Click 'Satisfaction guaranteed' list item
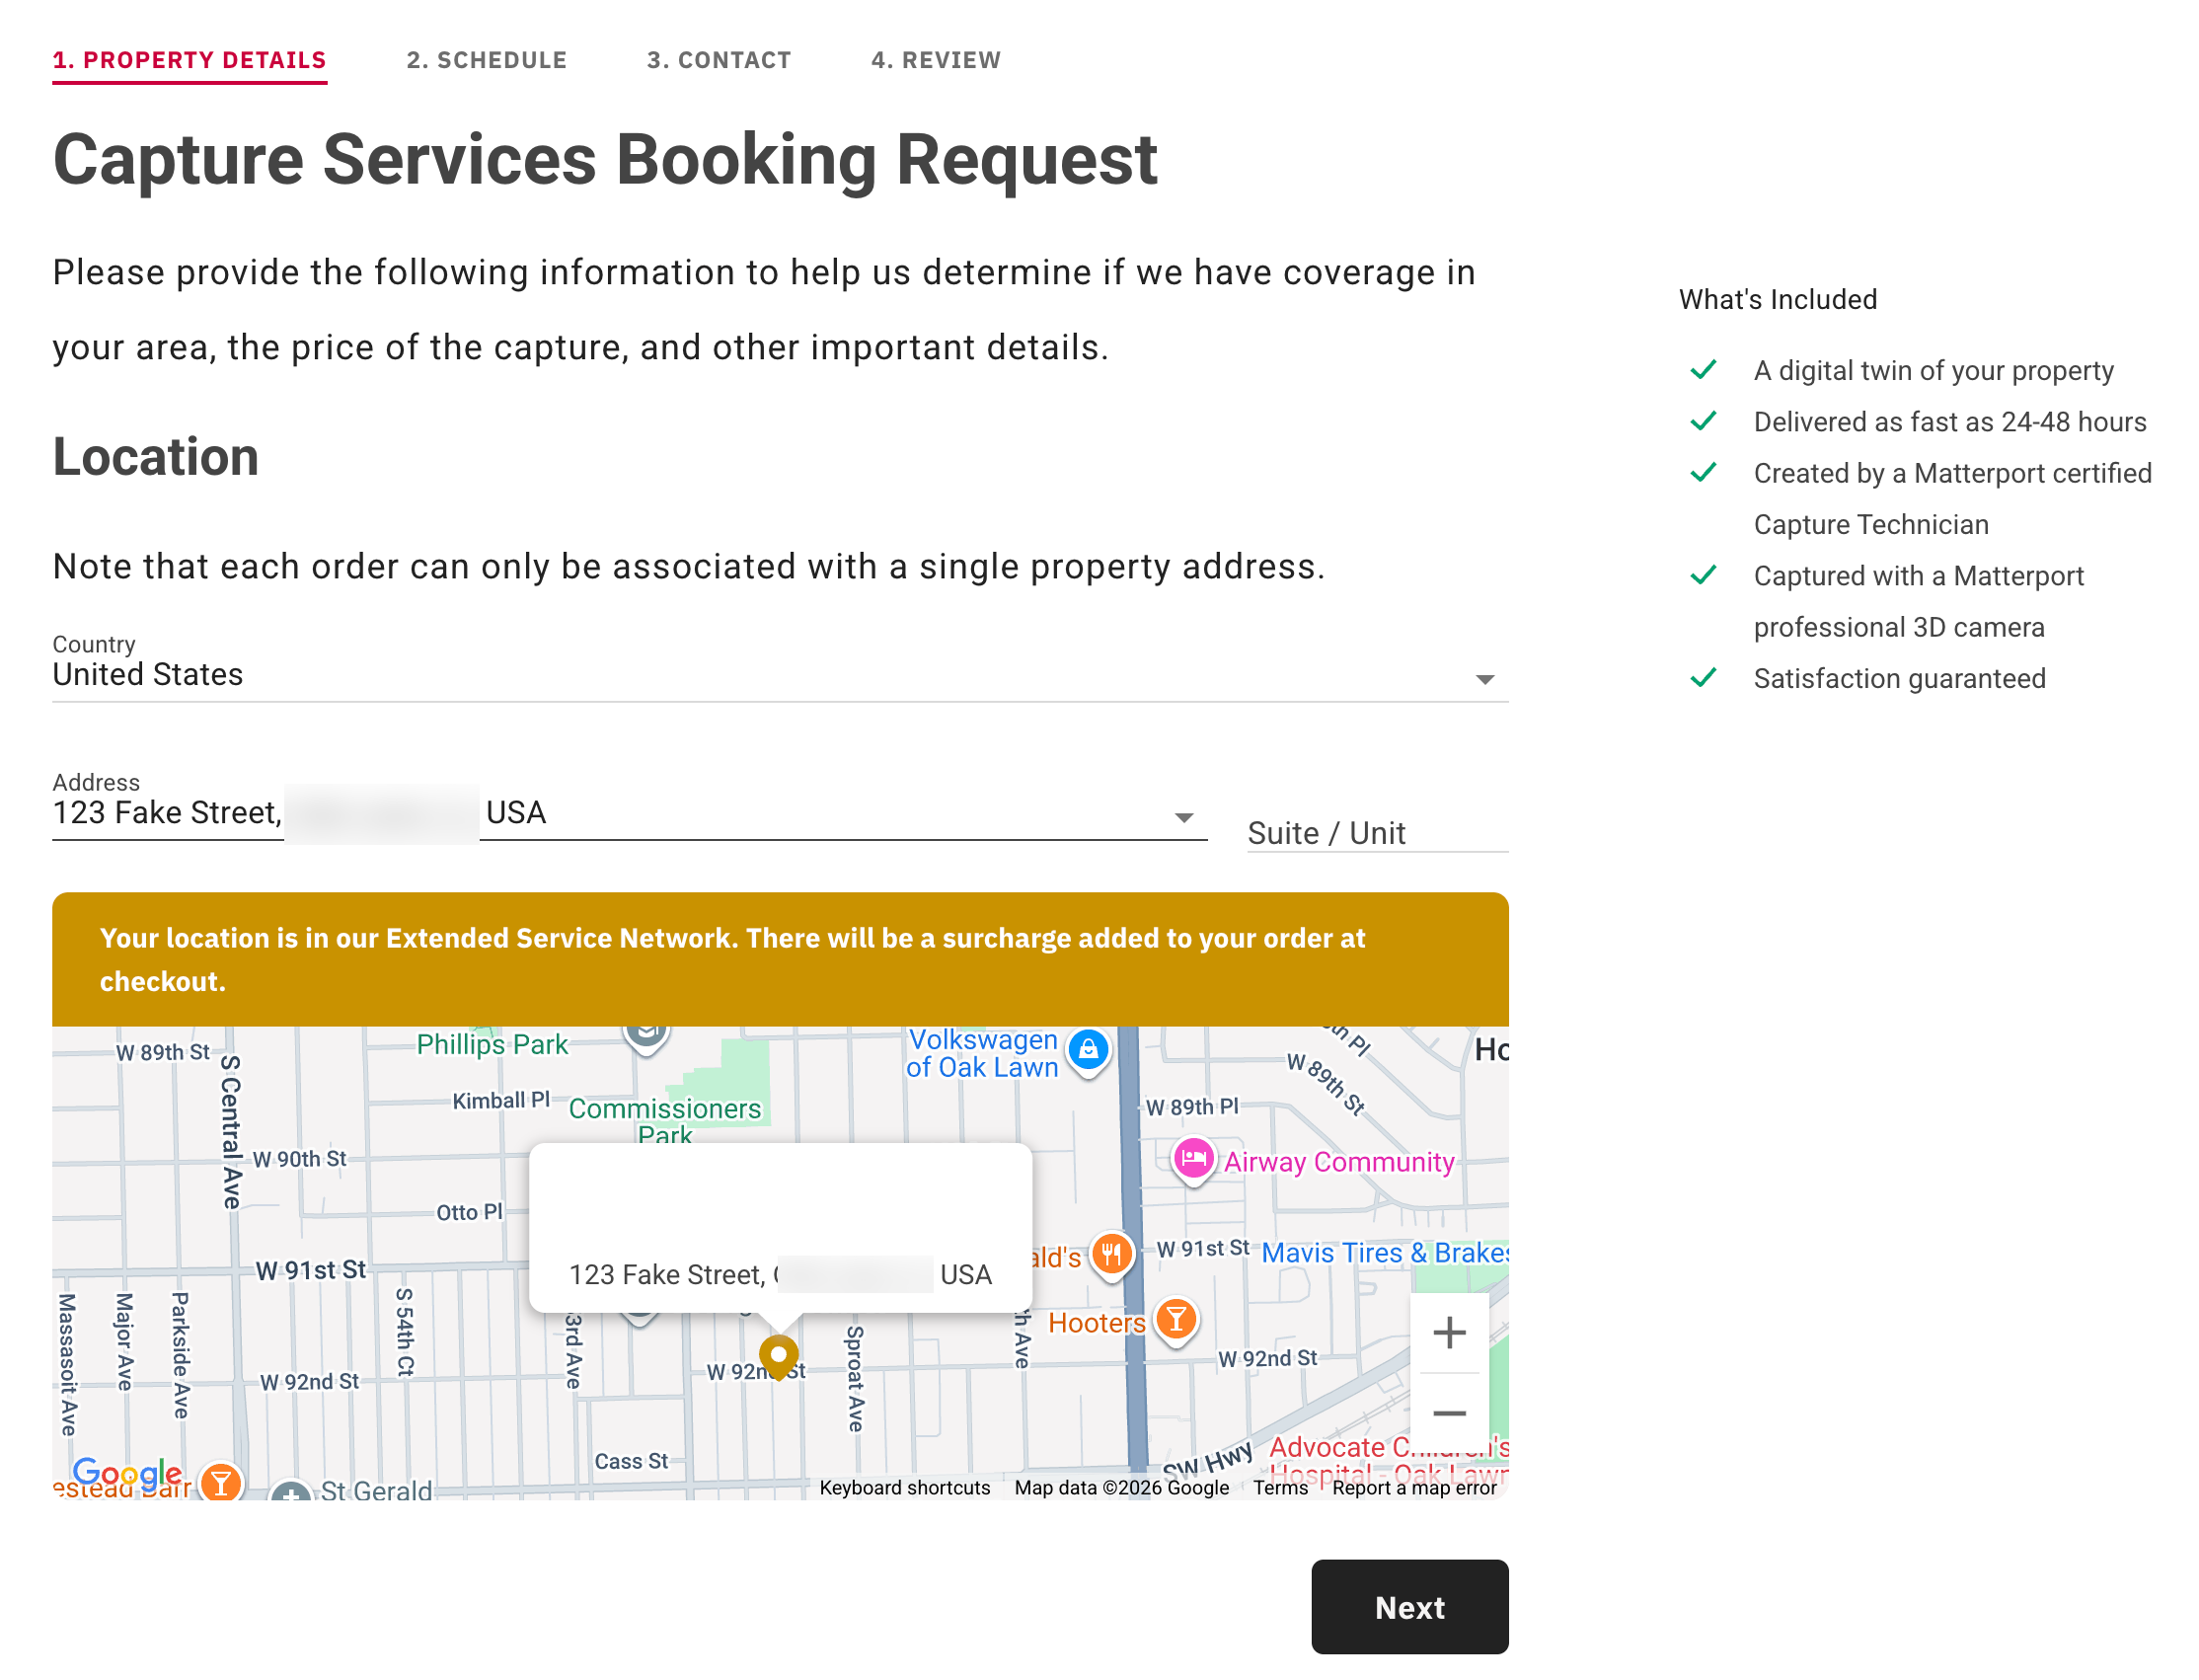 (x=1898, y=678)
